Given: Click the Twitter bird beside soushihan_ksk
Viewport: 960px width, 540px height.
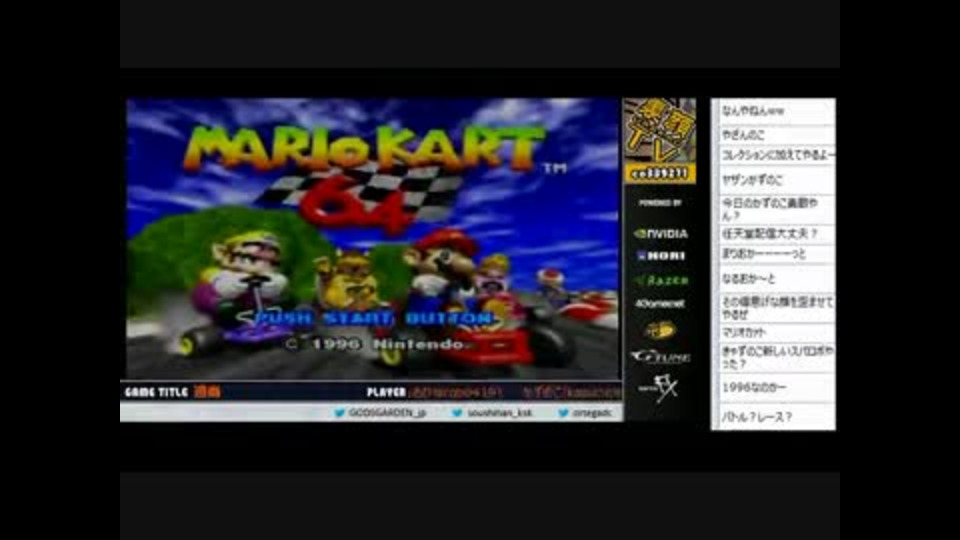Looking at the screenshot, I should pos(457,413).
